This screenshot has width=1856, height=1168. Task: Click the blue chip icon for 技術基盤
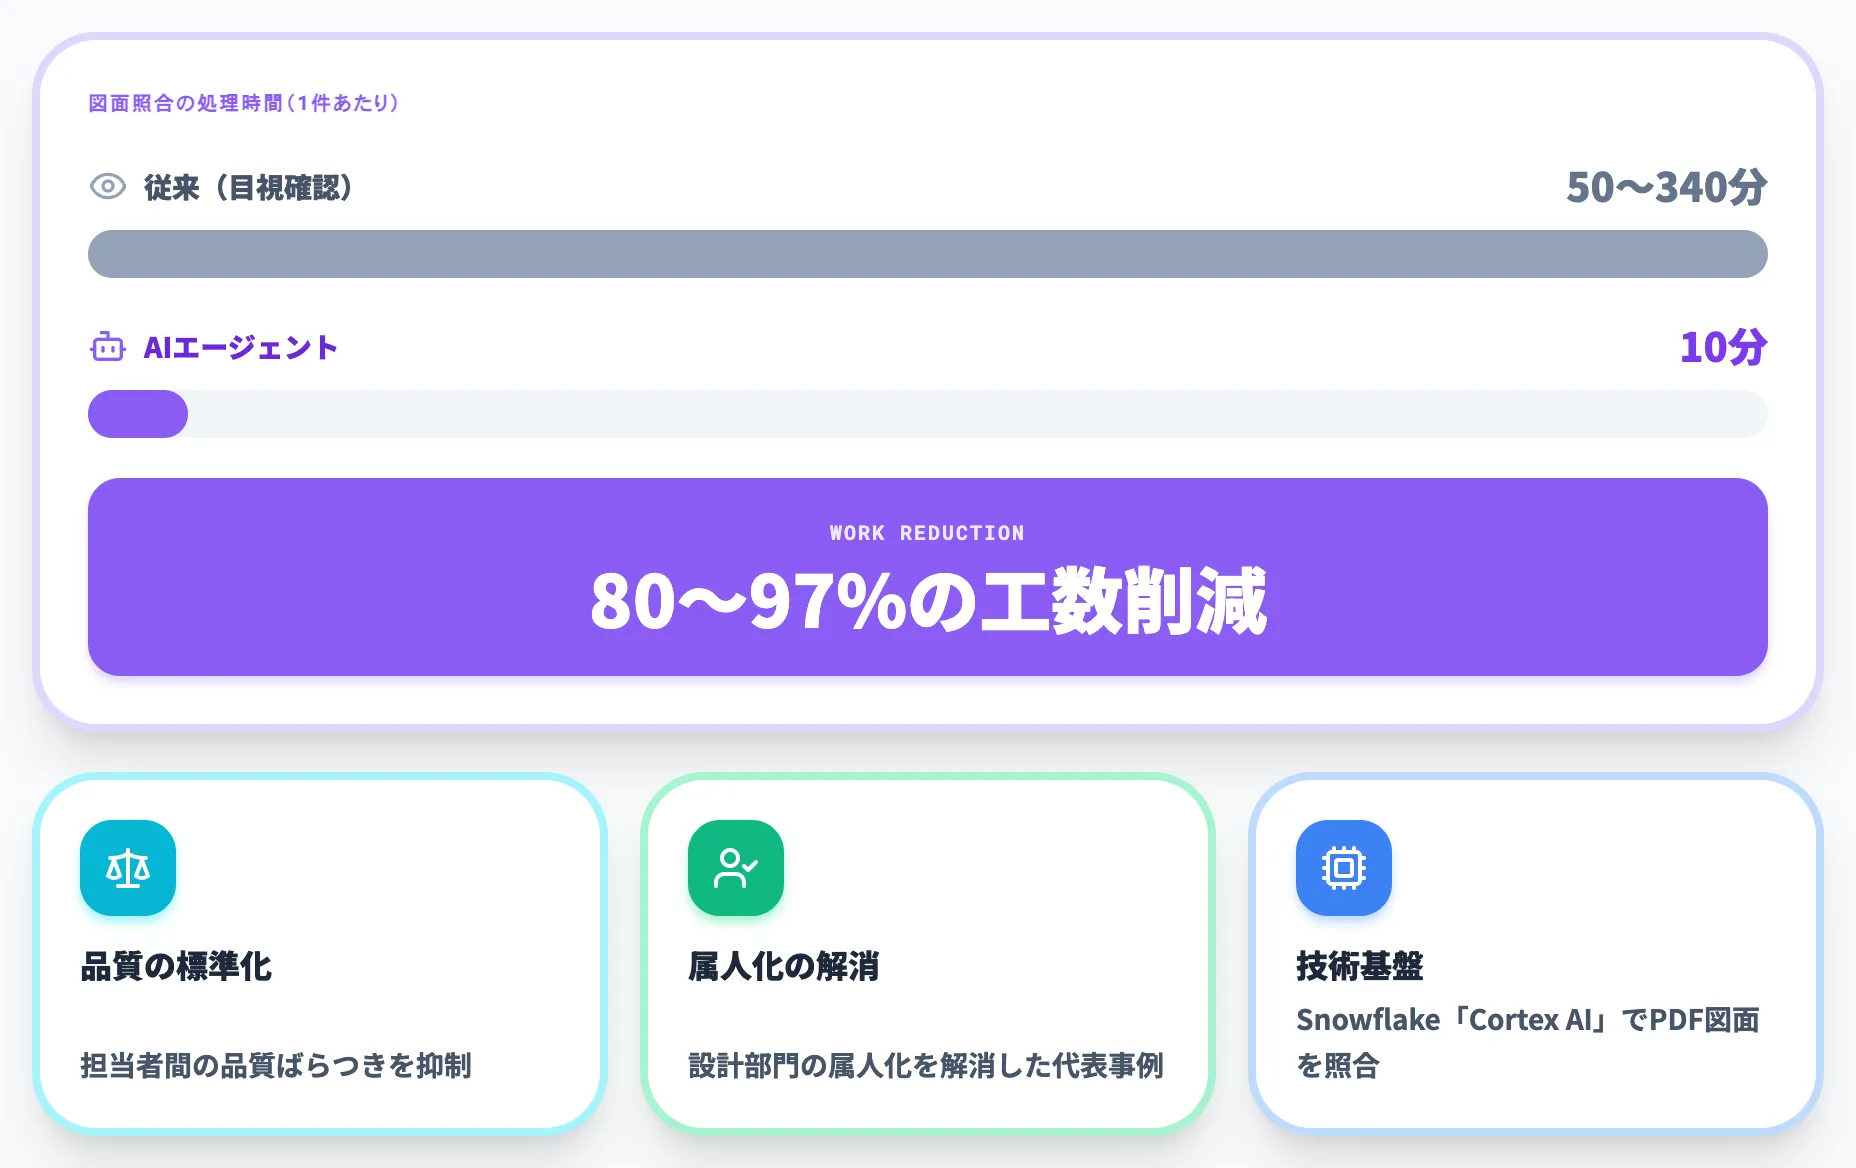tap(1344, 868)
